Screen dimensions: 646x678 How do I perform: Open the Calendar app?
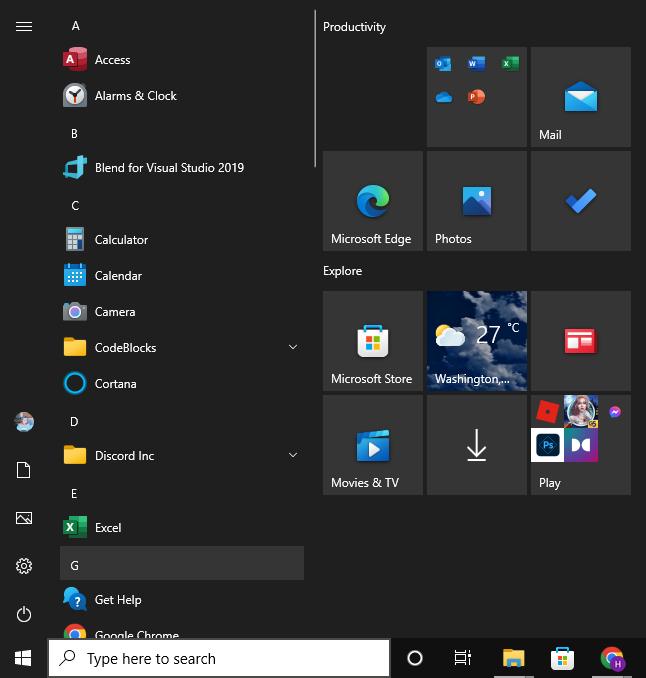182,275
